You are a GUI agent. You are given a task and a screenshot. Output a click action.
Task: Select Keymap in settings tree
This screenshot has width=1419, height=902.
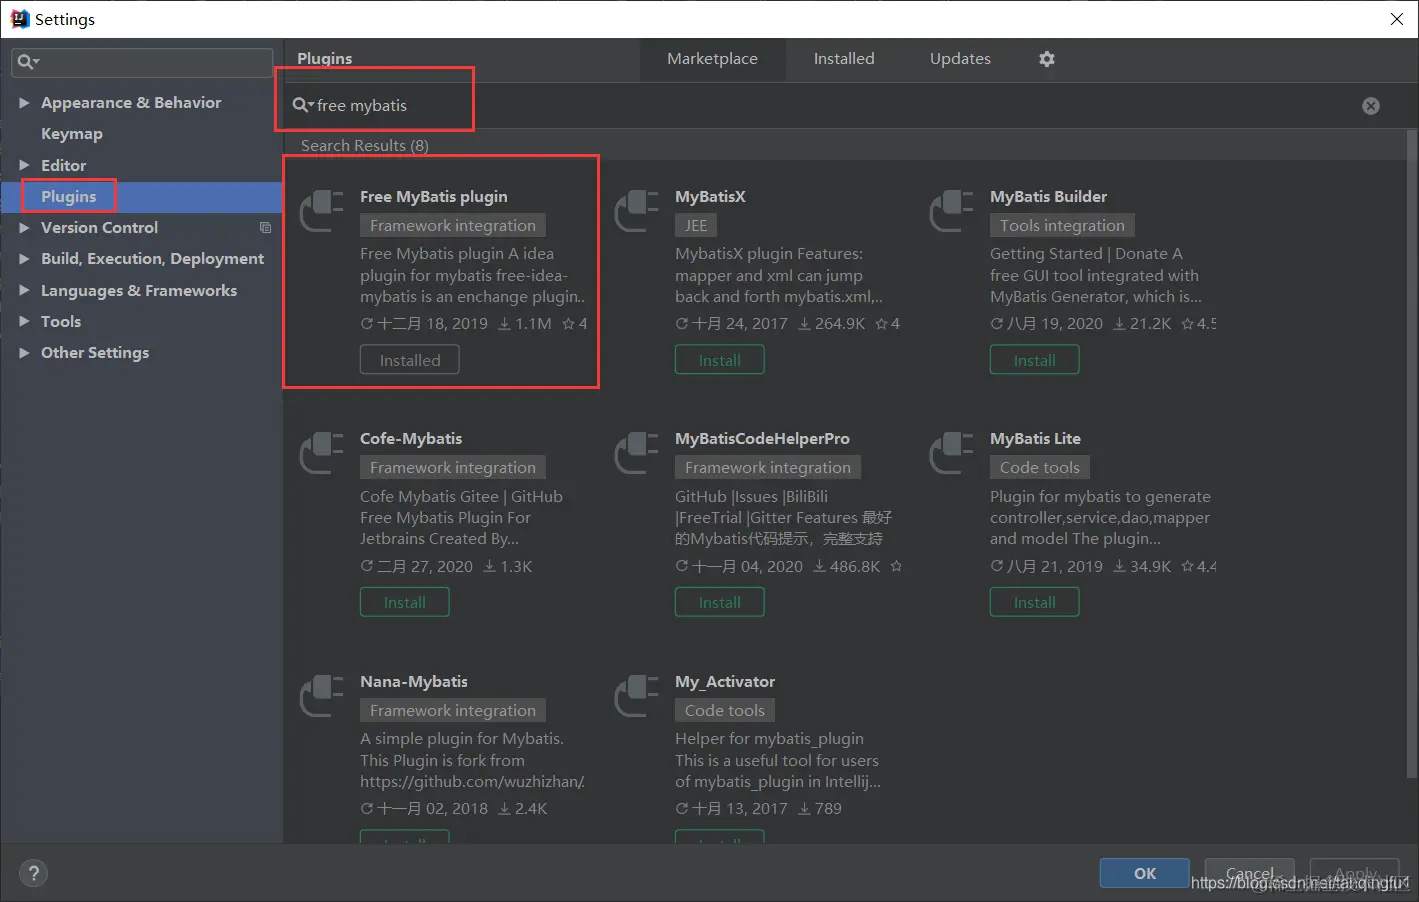pos(72,134)
